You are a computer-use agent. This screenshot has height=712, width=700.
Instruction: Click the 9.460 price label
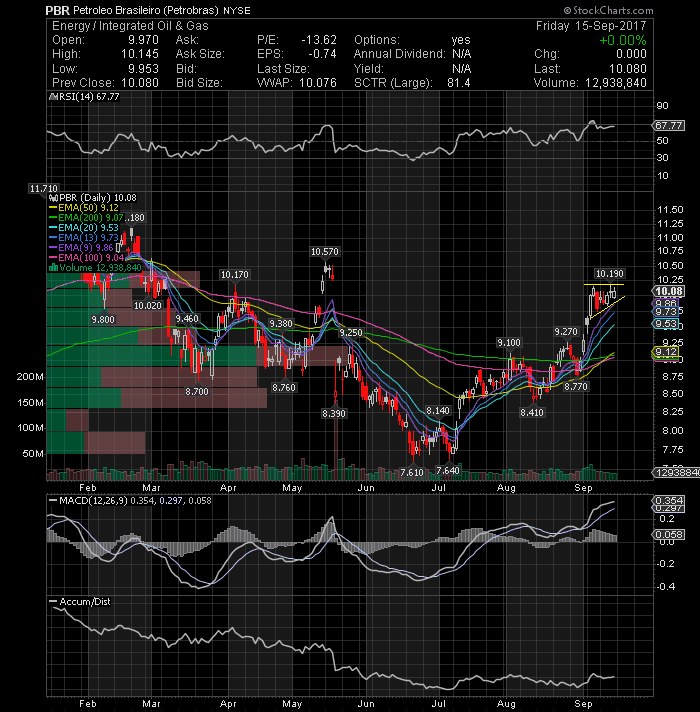click(x=187, y=318)
